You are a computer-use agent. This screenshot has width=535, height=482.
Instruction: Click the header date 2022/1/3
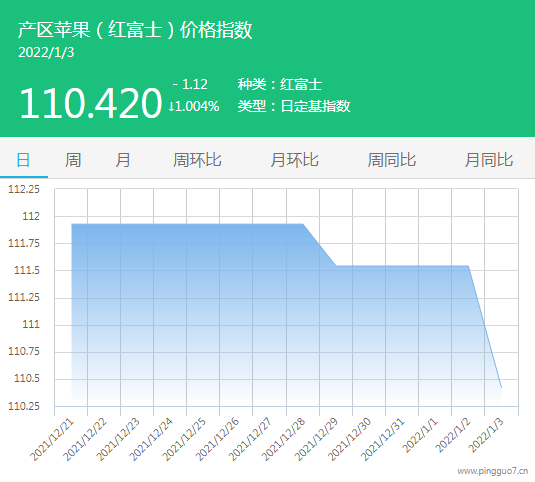[46, 53]
